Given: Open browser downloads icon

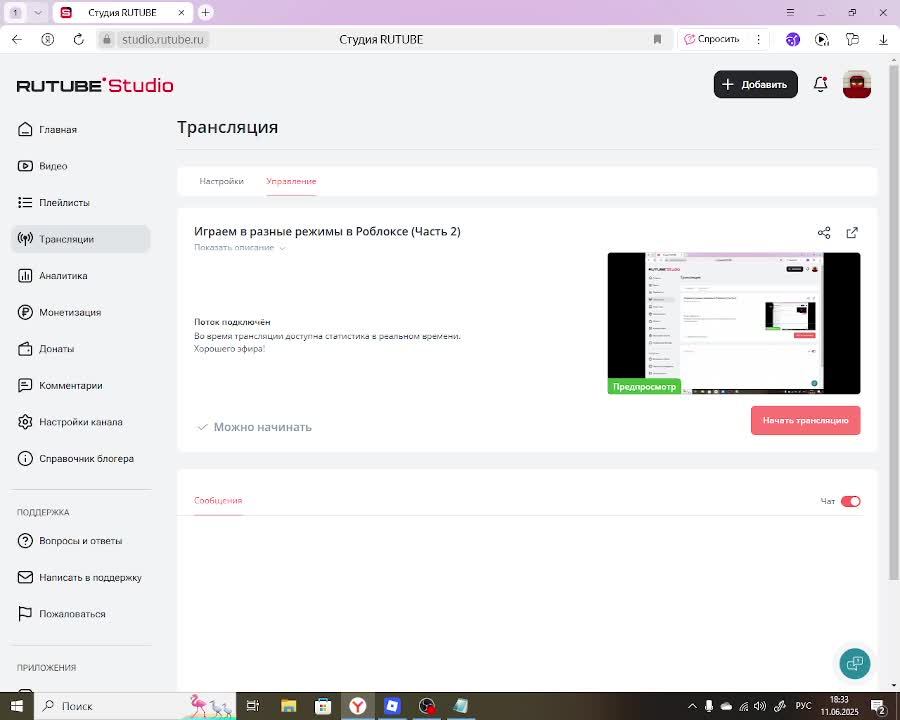Looking at the screenshot, I should [x=883, y=40].
